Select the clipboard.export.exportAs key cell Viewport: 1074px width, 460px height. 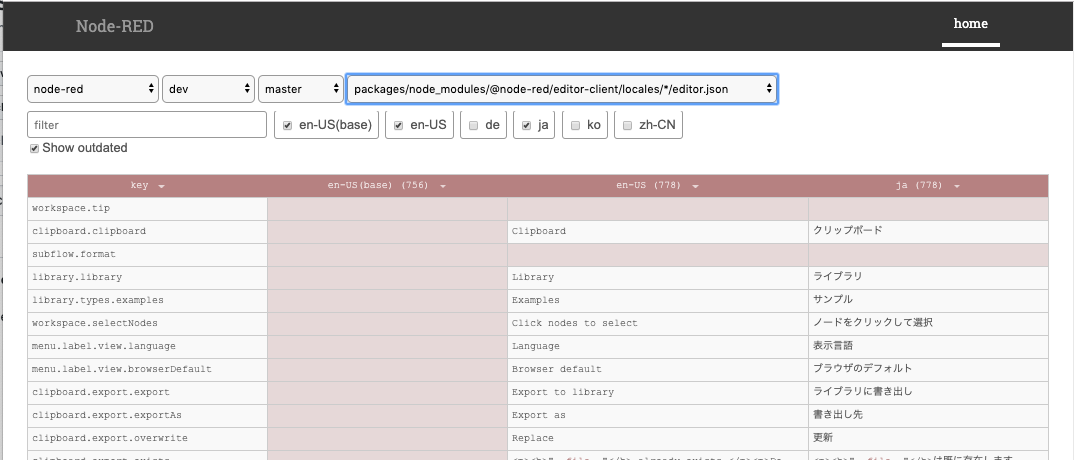point(147,416)
